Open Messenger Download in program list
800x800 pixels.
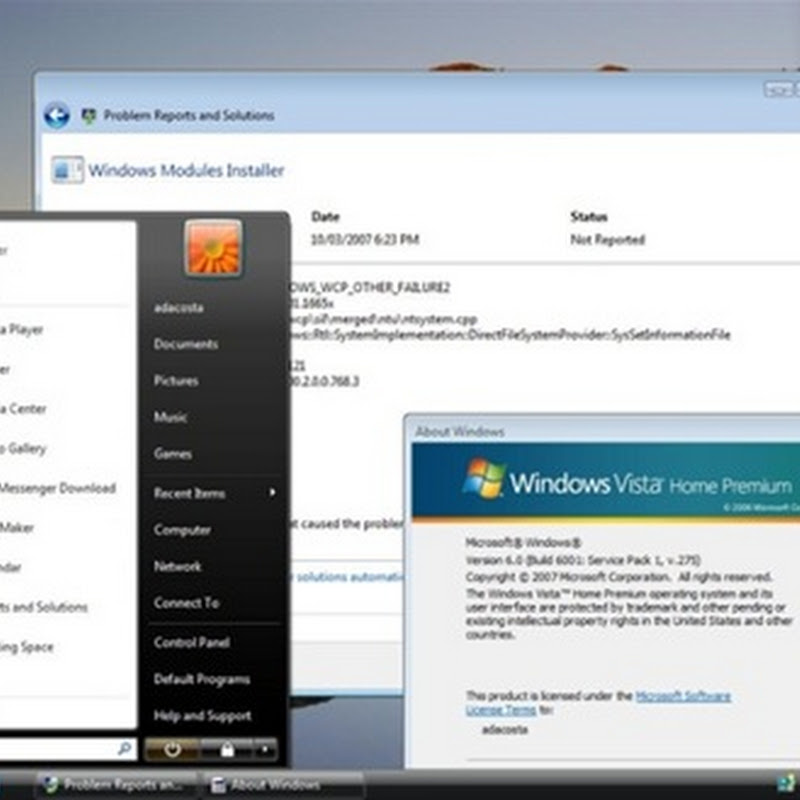(x=58, y=488)
